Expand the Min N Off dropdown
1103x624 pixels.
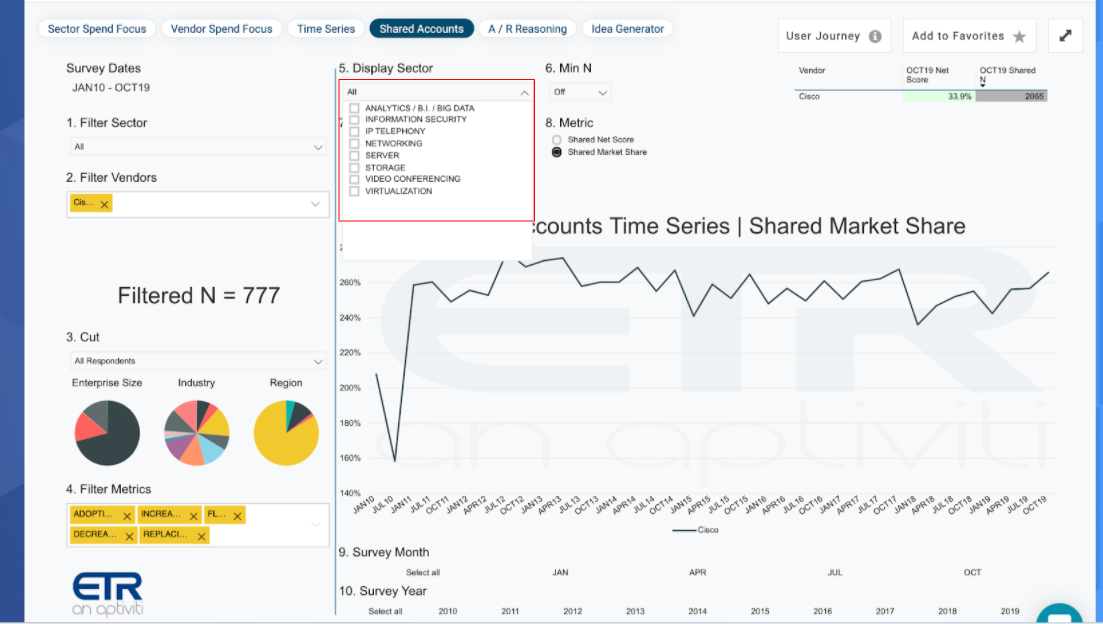580,92
